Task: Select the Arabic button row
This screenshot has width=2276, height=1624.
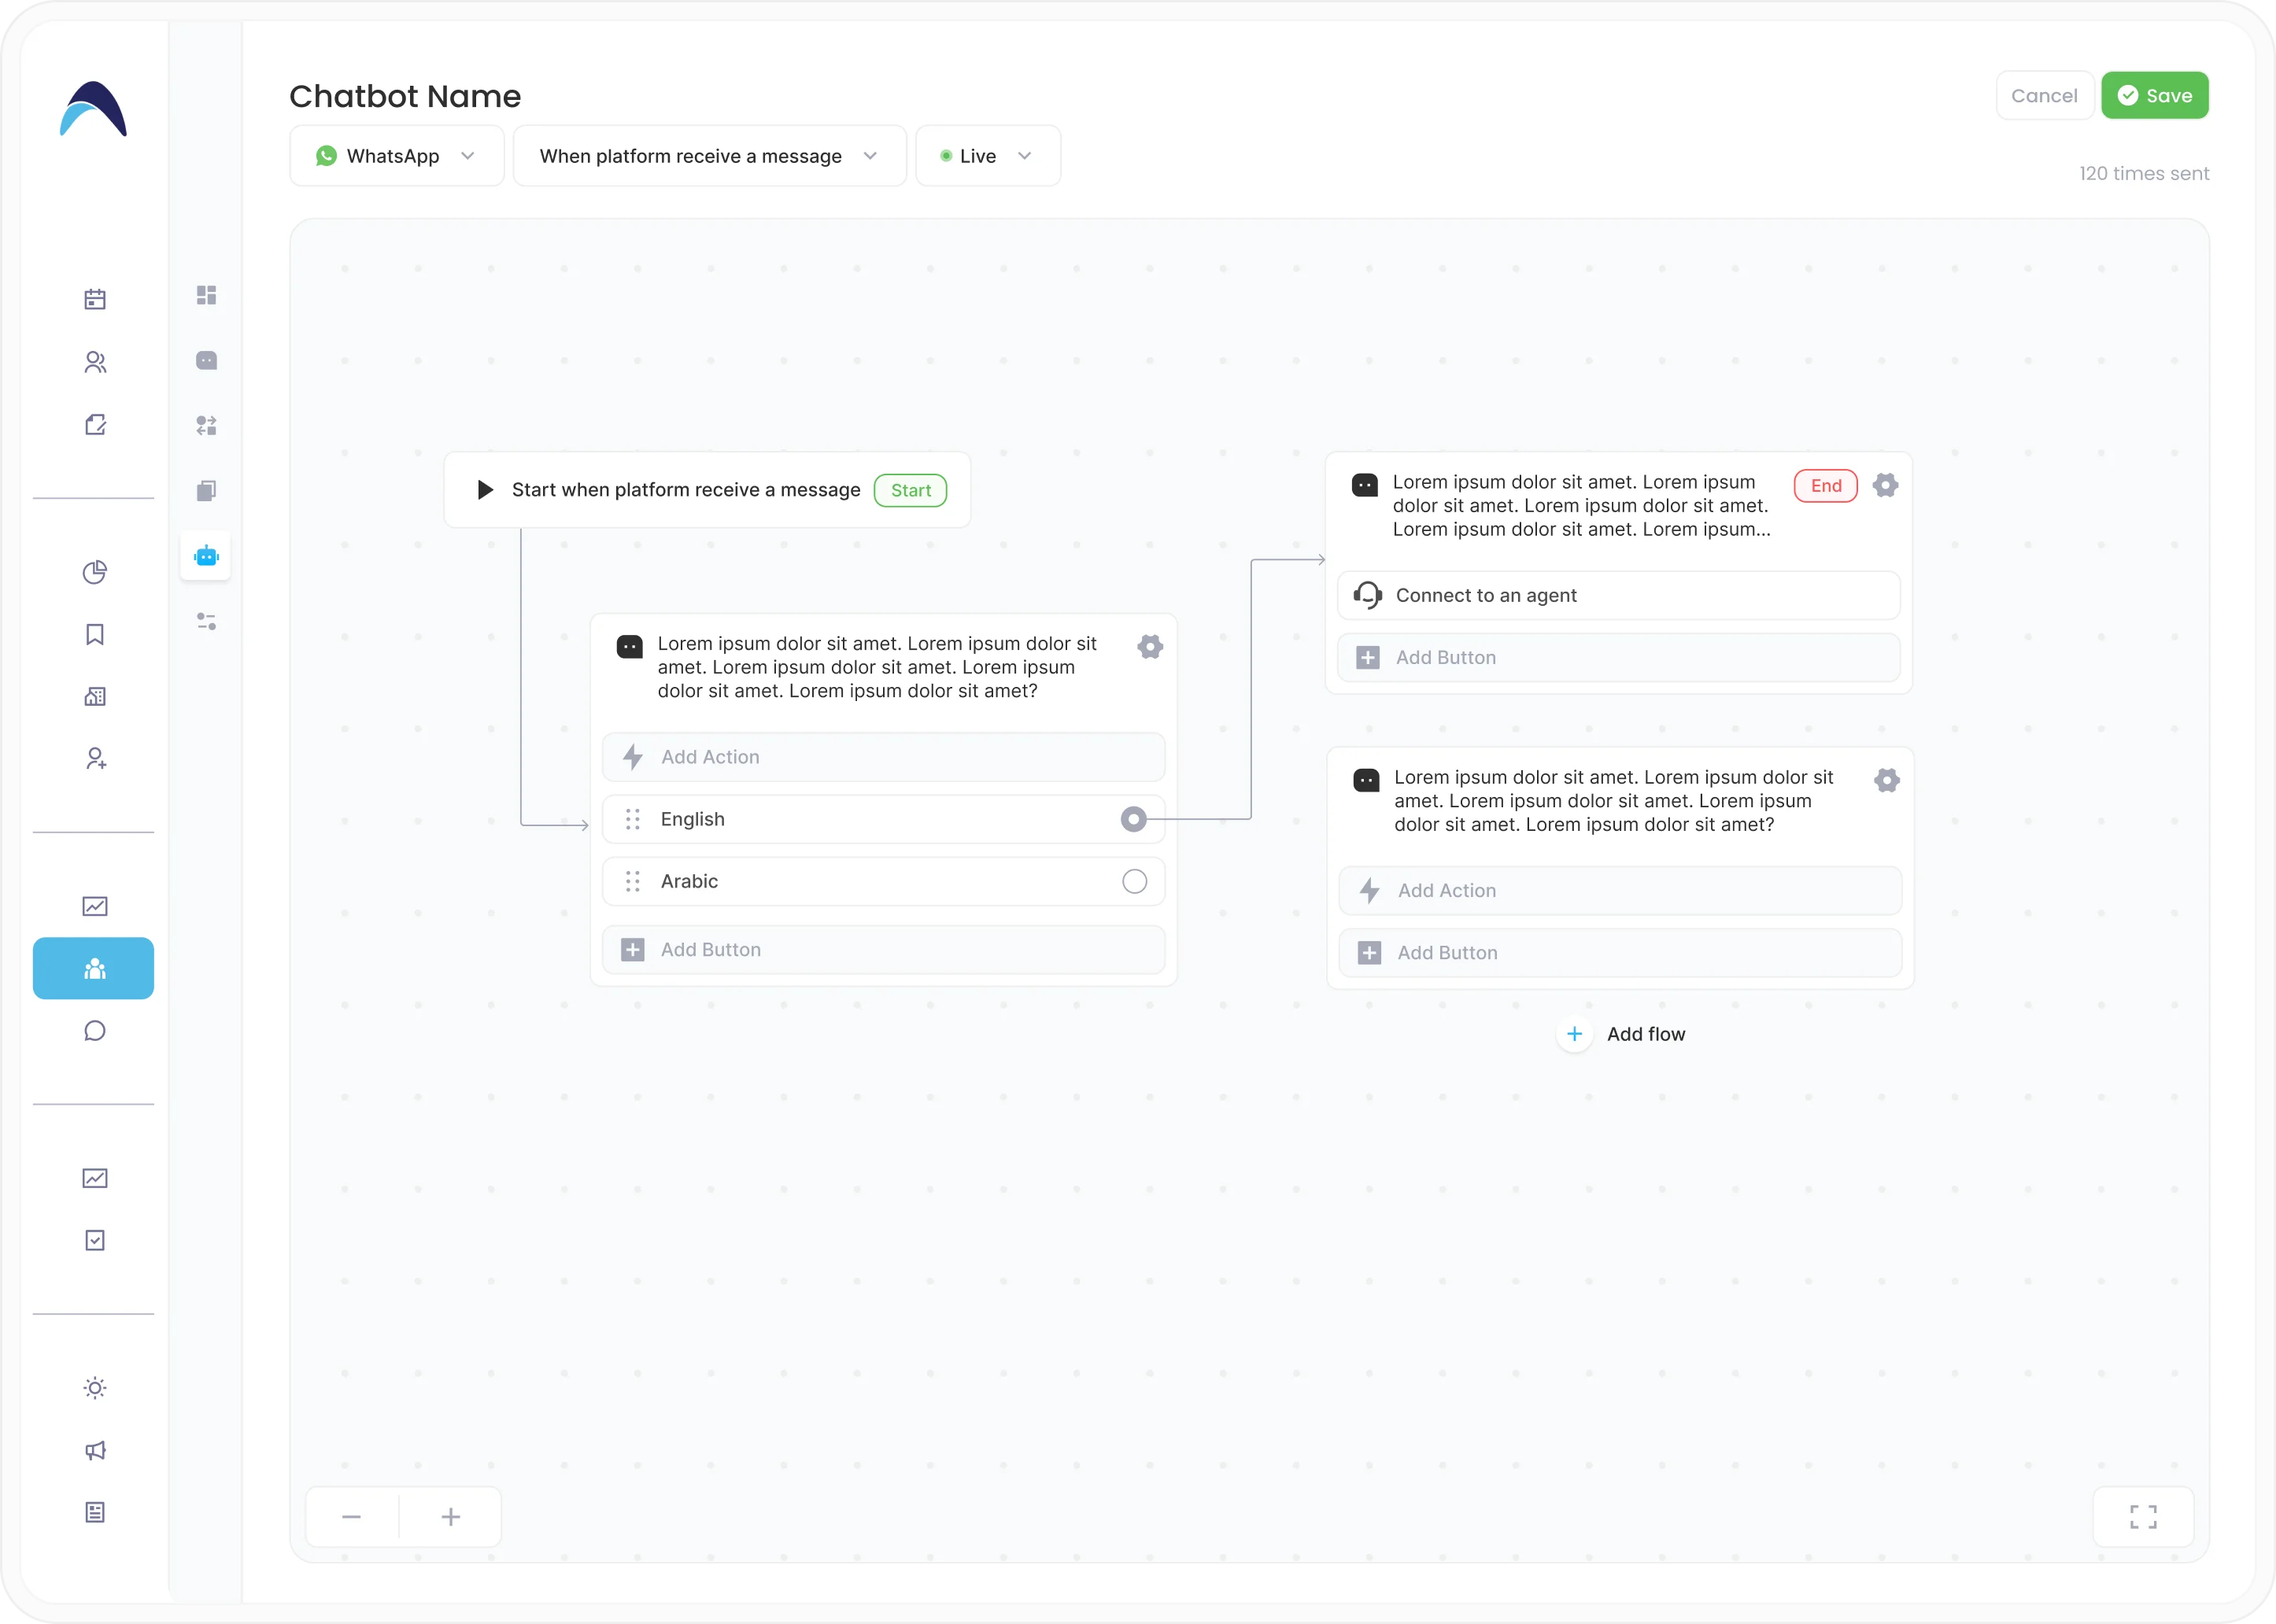Action: 883,881
